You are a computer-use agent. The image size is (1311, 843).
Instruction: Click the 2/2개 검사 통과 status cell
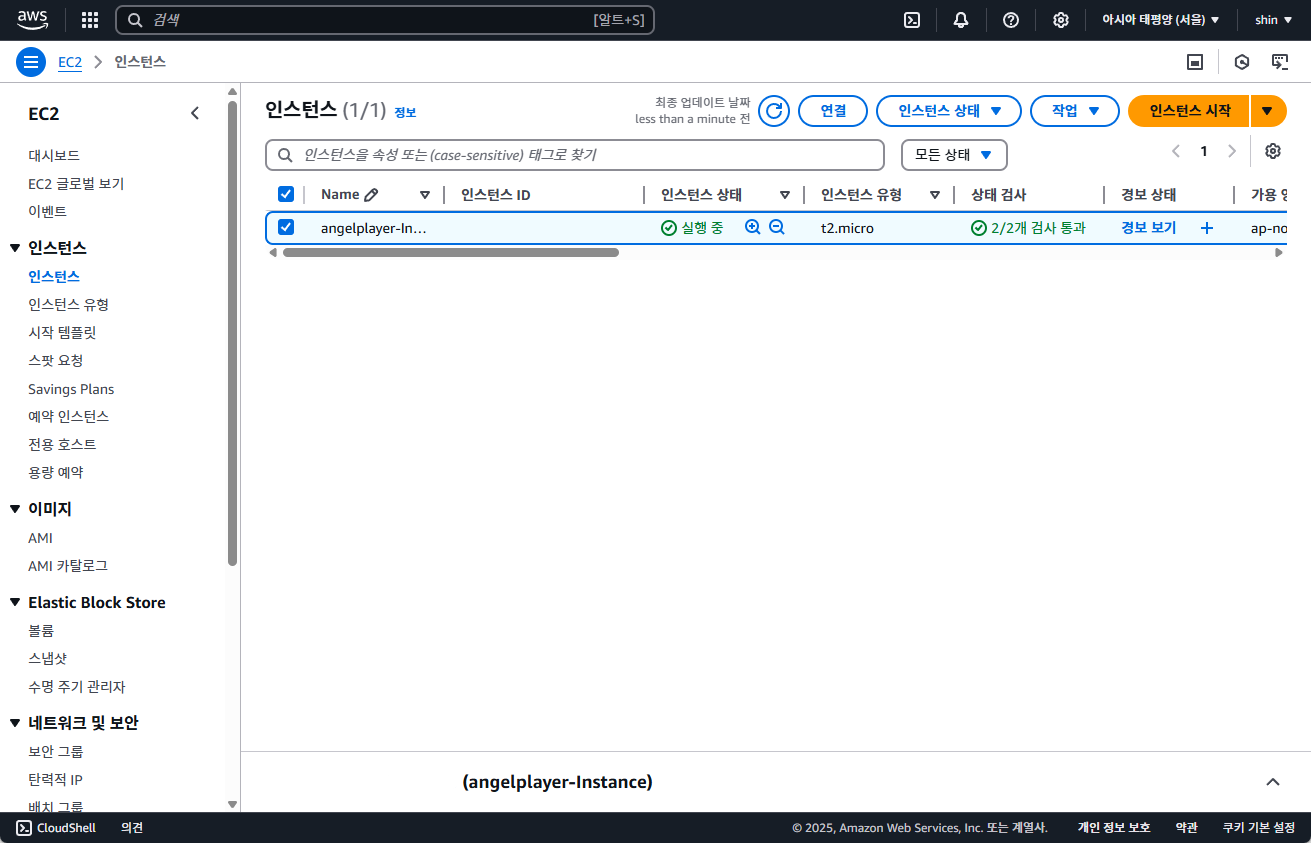coord(1029,228)
